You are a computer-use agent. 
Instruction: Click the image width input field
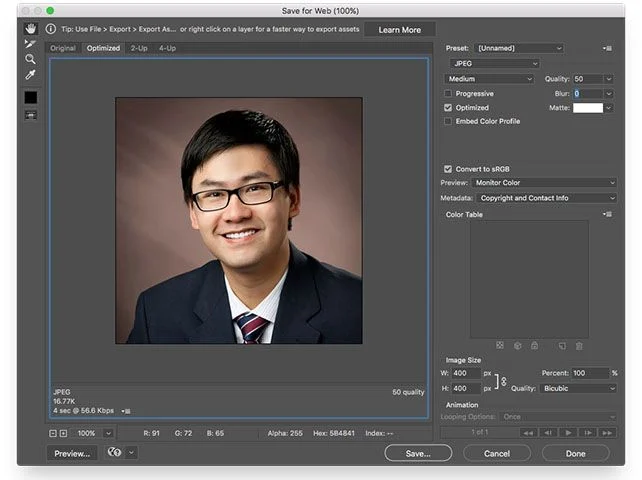tap(466, 373)
